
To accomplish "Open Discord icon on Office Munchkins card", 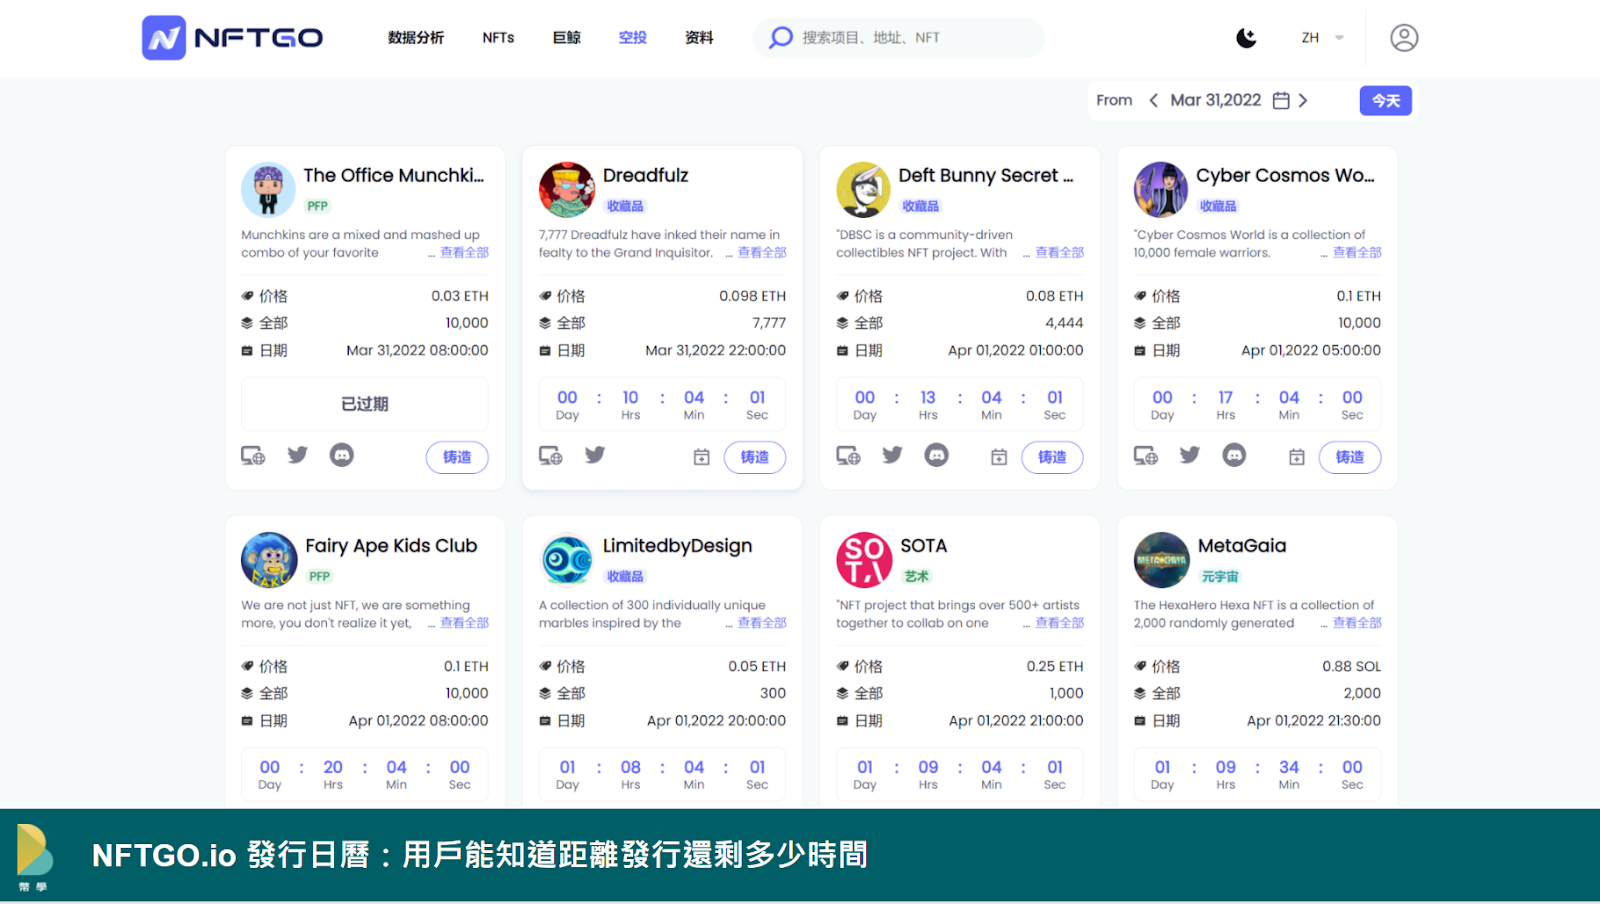I will 342,455.
